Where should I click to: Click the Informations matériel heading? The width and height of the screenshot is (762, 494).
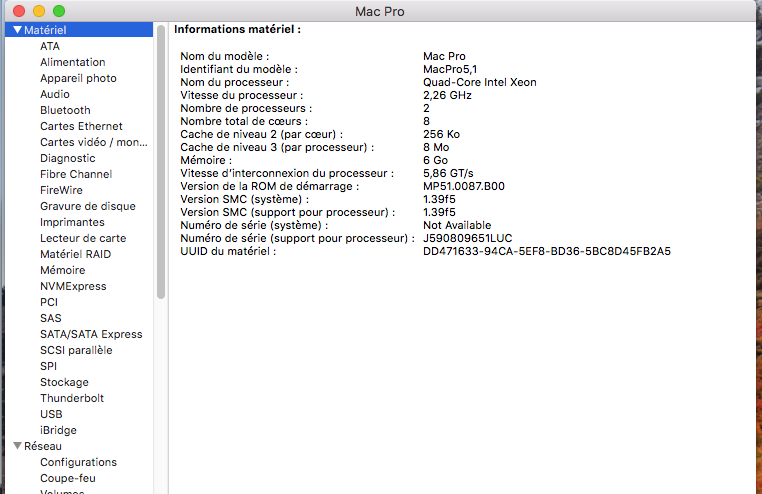pyautogui.click(x=237, y=30)
